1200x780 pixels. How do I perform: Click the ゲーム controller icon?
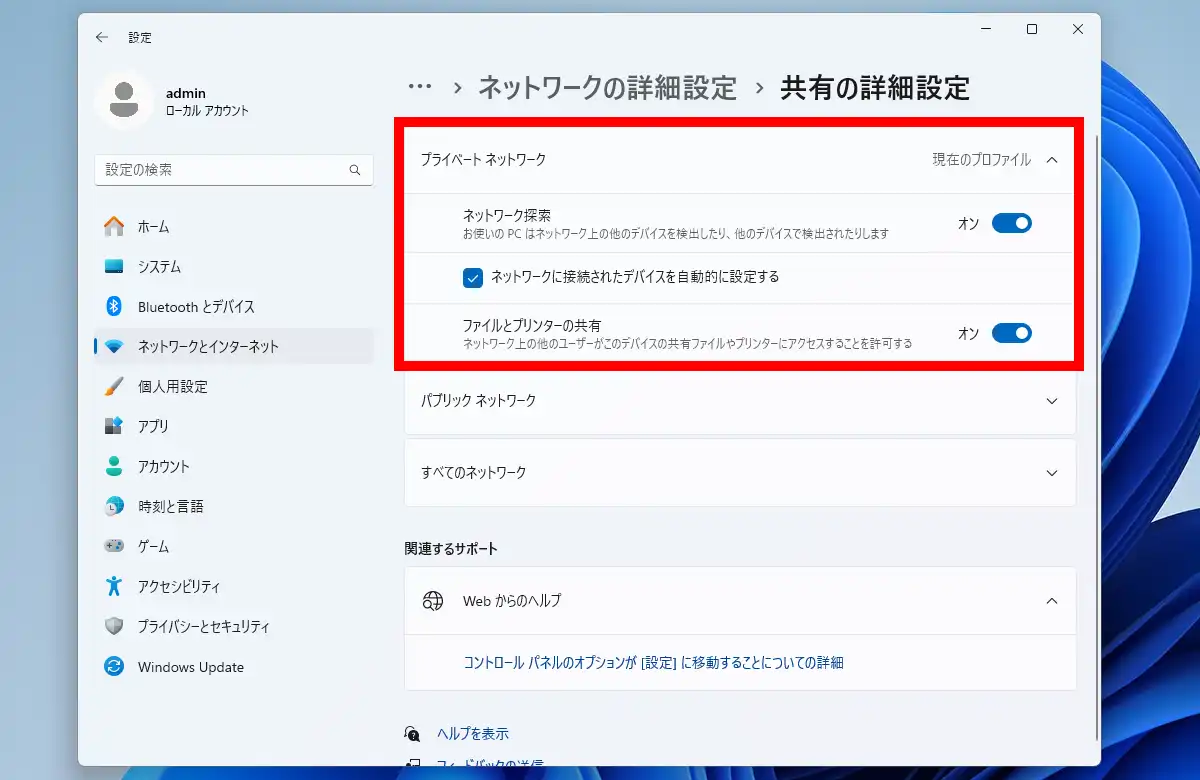click(114, 546)
